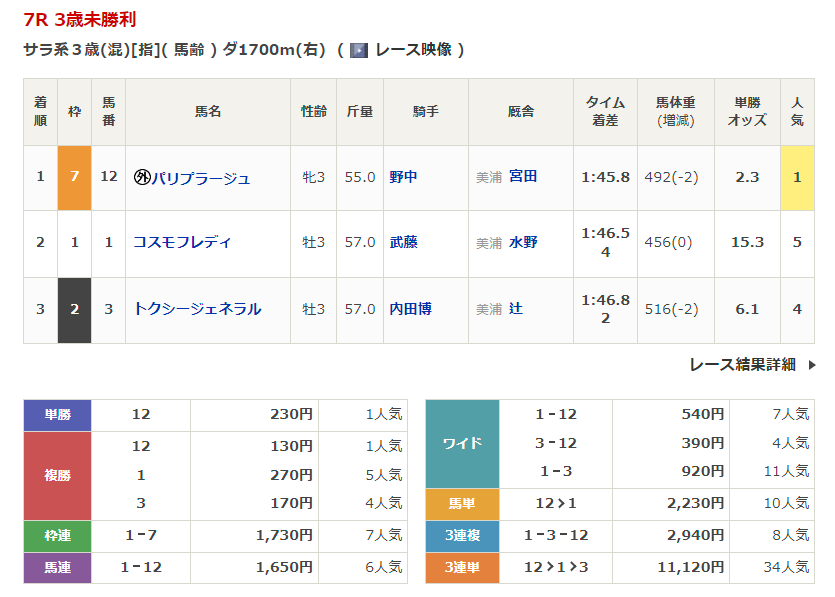Click the yellow popularity rank 1 cell
835x597 pixels.
click(797, 177)
